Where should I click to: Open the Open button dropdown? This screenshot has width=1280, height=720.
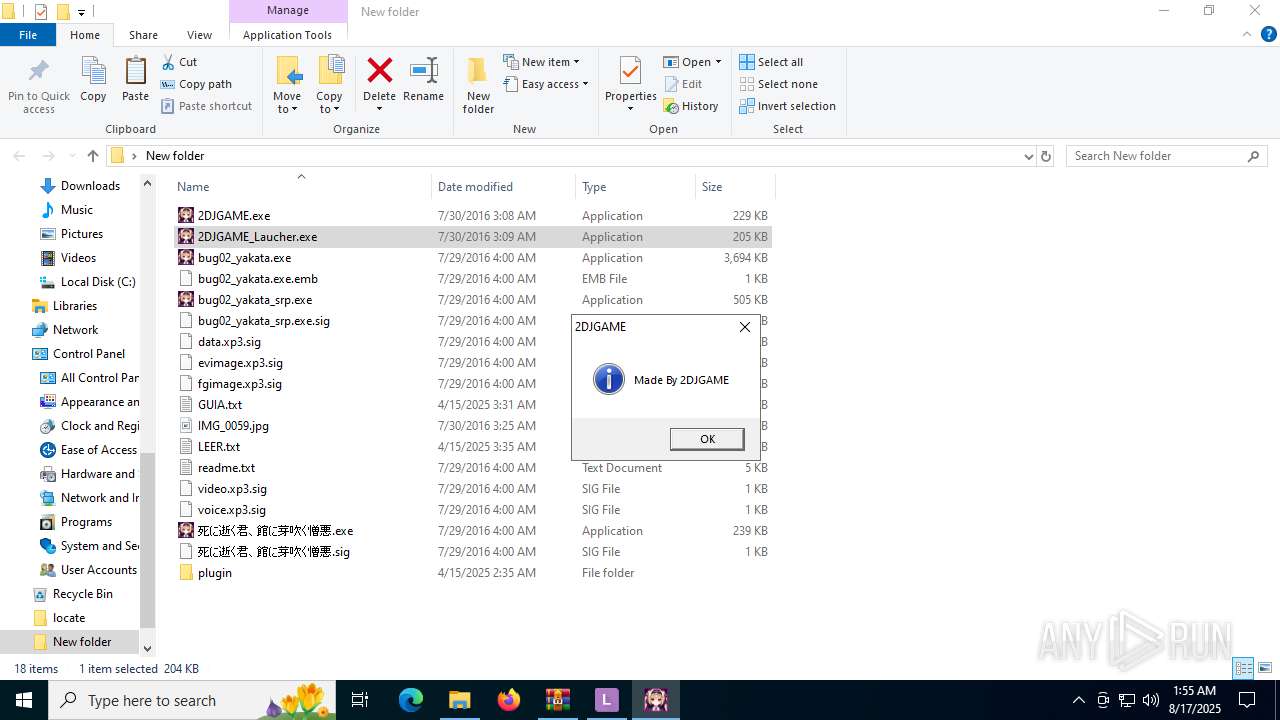coord(718,62)
